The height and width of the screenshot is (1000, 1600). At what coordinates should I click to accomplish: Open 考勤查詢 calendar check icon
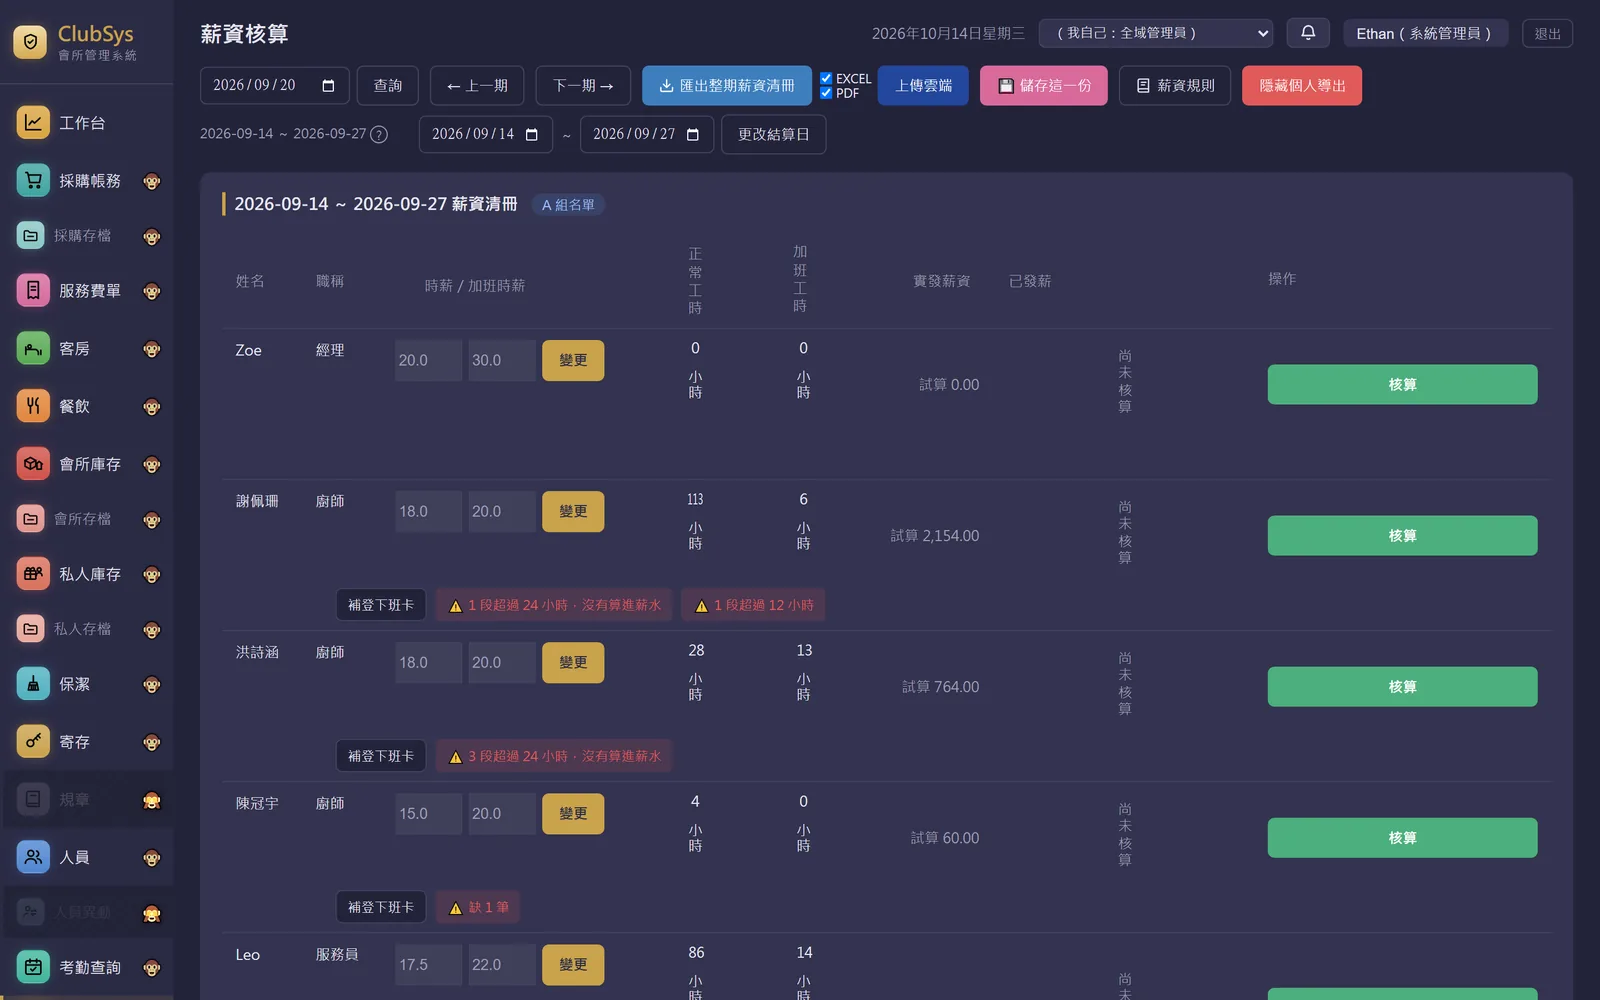pyautogui.click(x=33, y=967)
